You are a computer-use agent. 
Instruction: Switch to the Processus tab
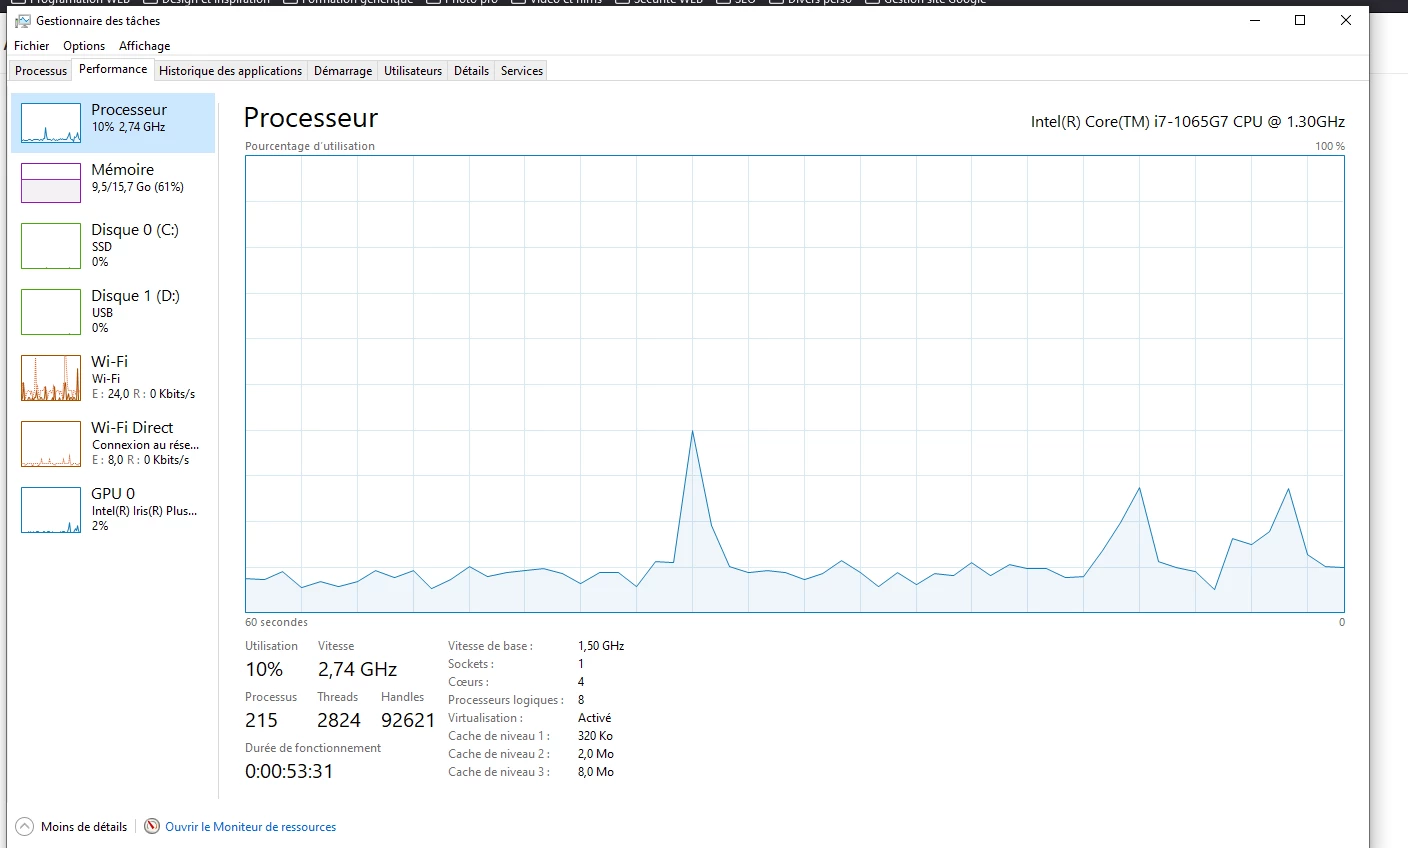point(41,71)
